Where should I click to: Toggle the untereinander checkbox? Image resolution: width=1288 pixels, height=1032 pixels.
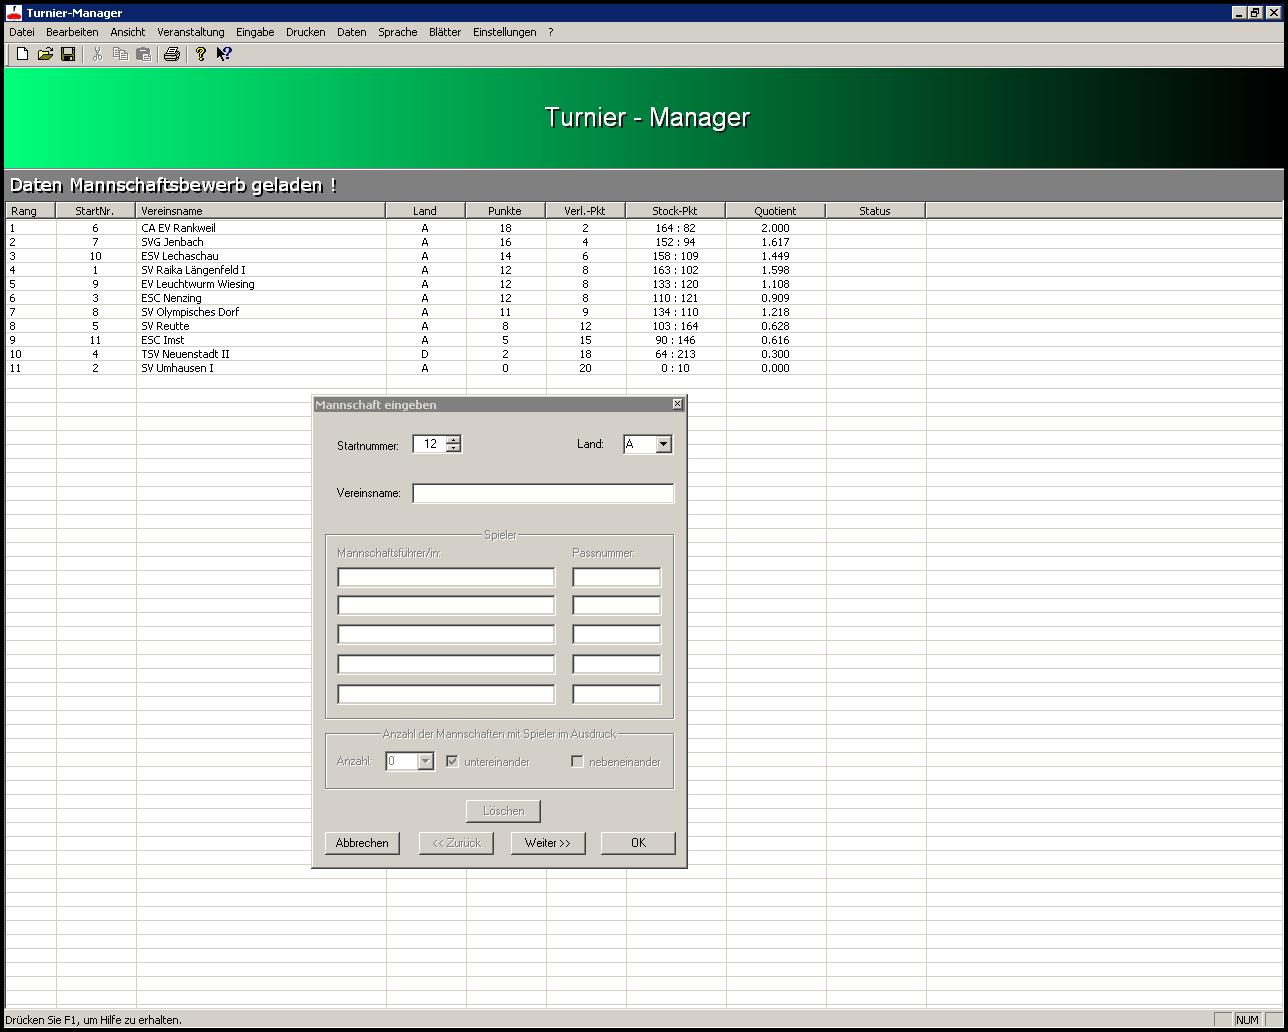click(452, 761)
